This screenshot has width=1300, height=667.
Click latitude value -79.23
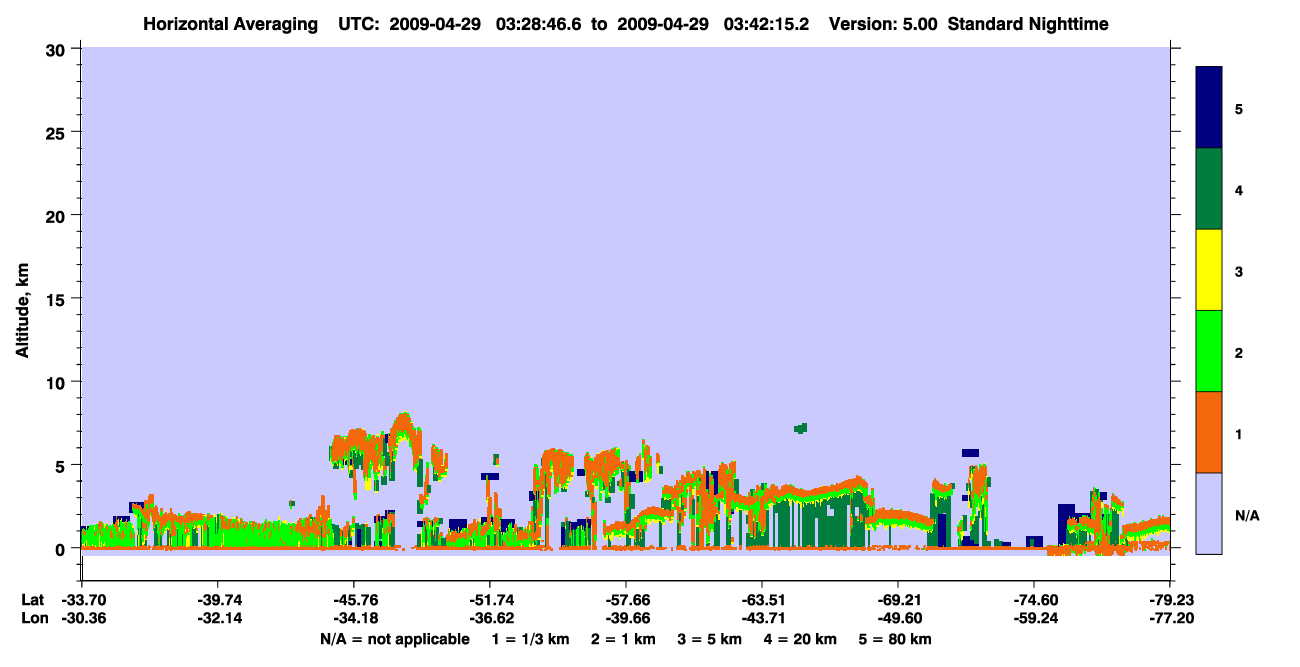(x=1170, y=600)
